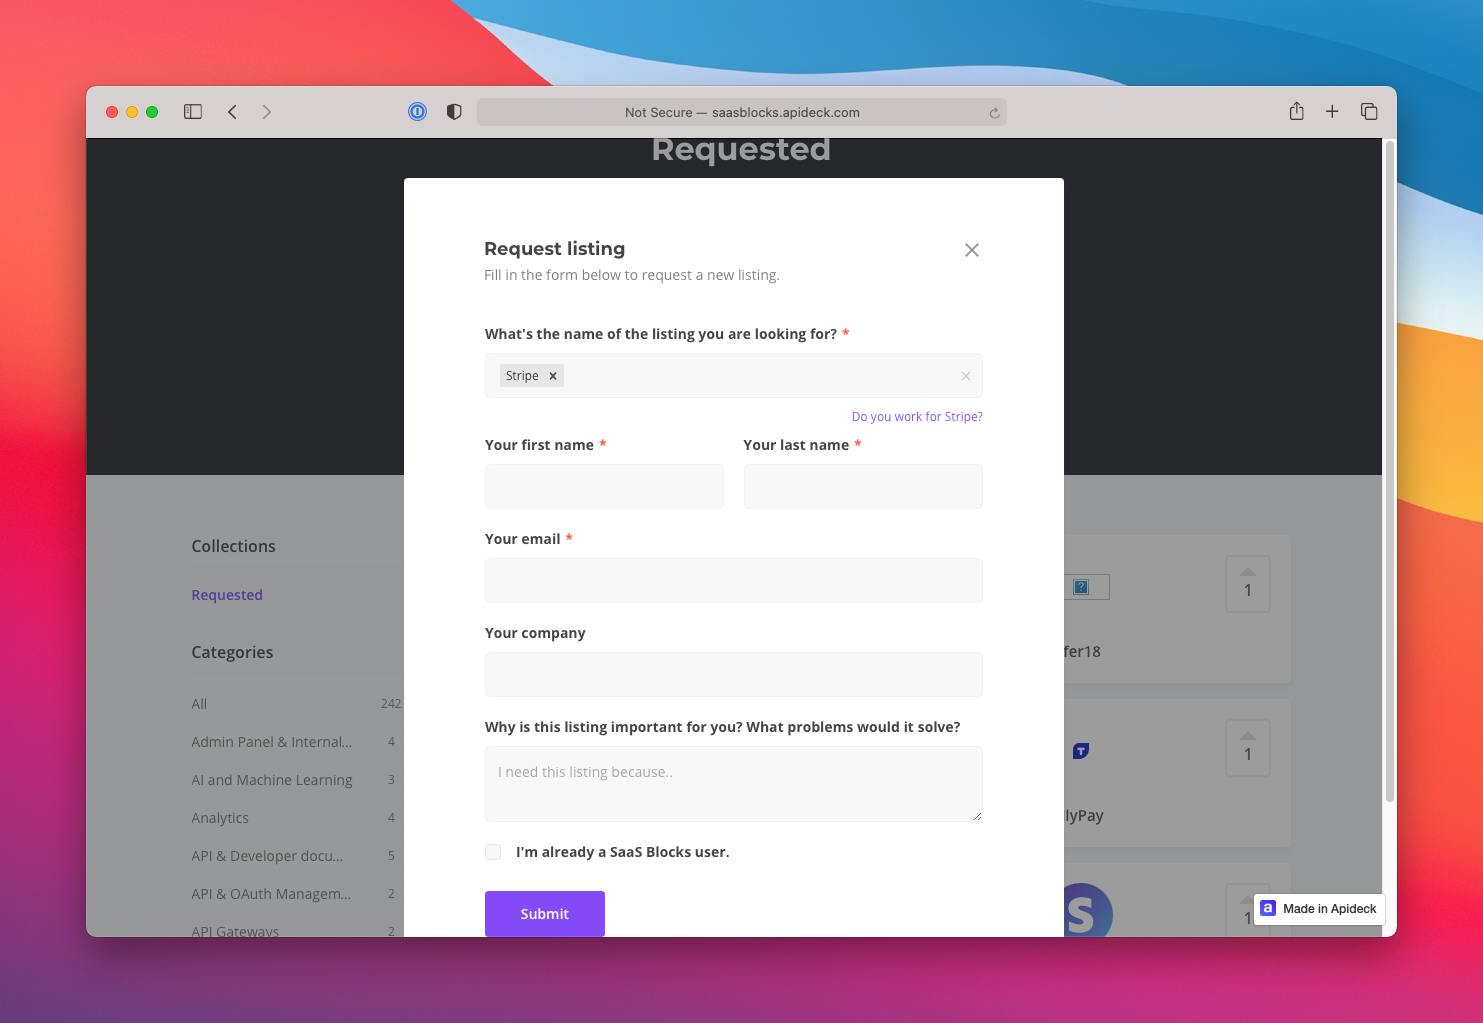This screenshot has height=1023, width=1483.
Task: Submit the request listing form
Action: 545,914
